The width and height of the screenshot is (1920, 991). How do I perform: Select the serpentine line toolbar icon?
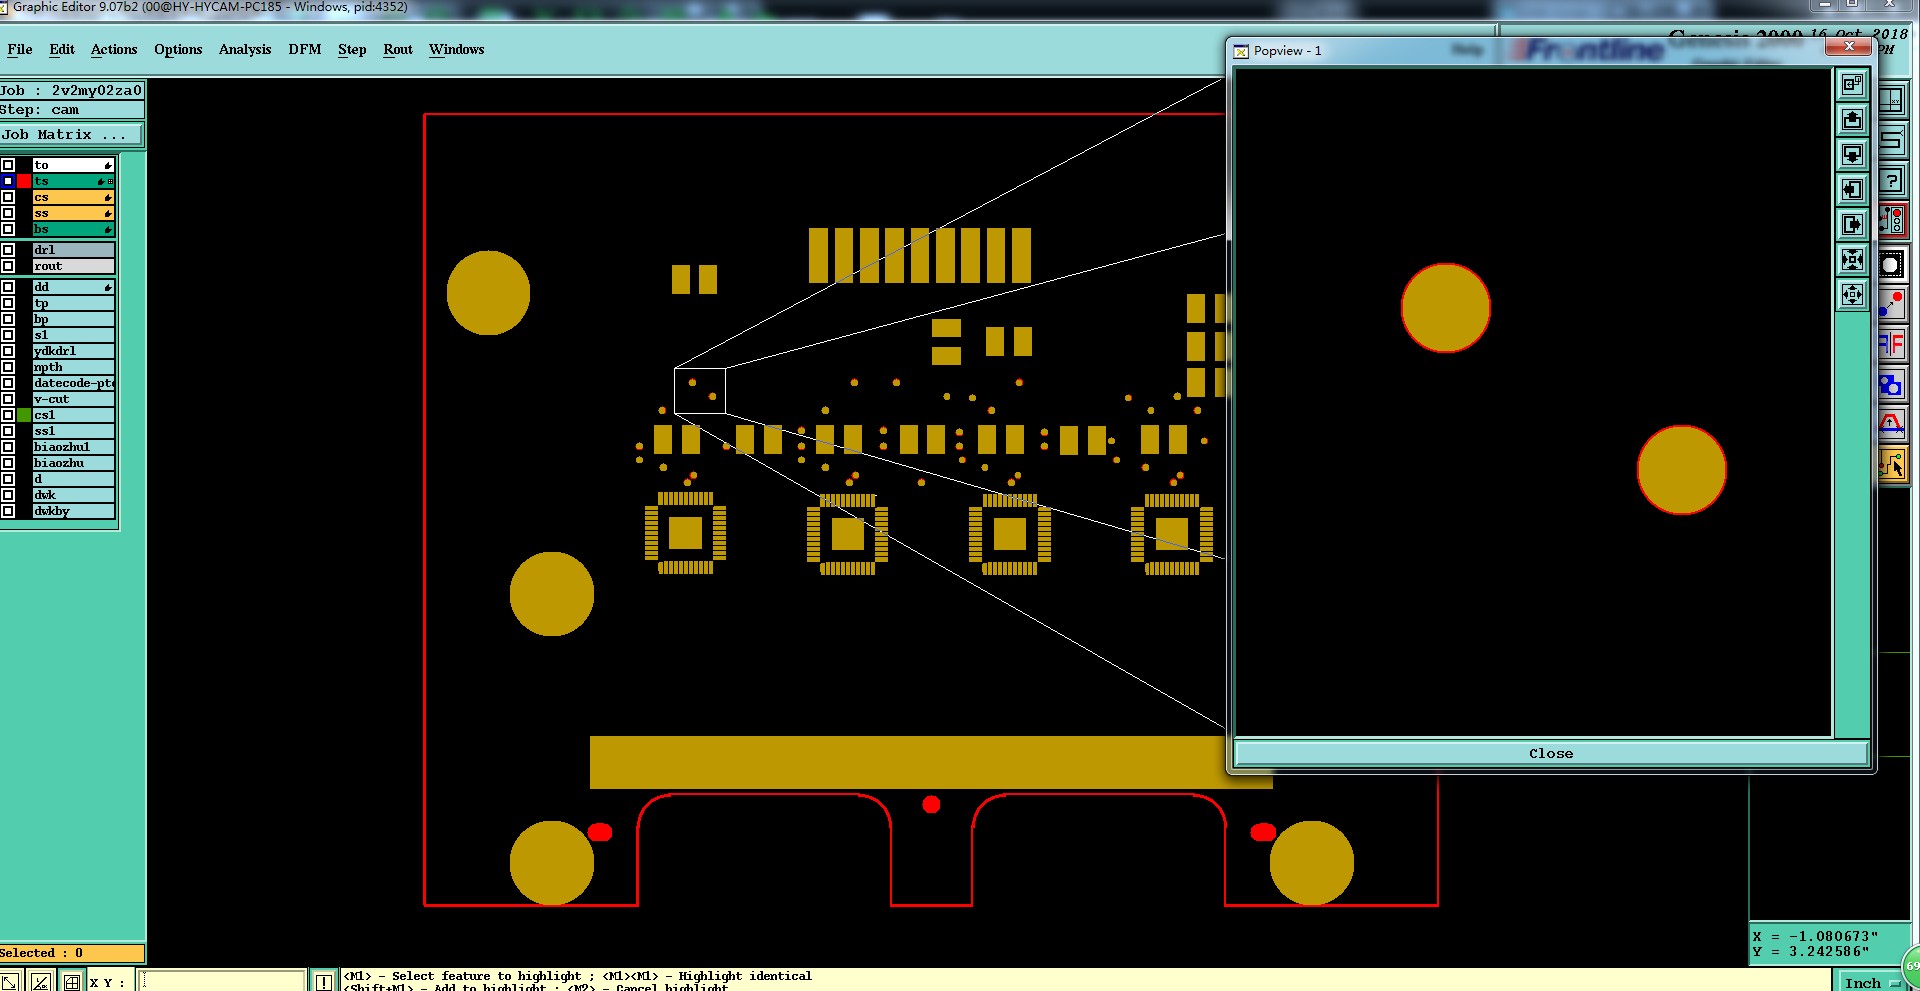pos(1892,140)
